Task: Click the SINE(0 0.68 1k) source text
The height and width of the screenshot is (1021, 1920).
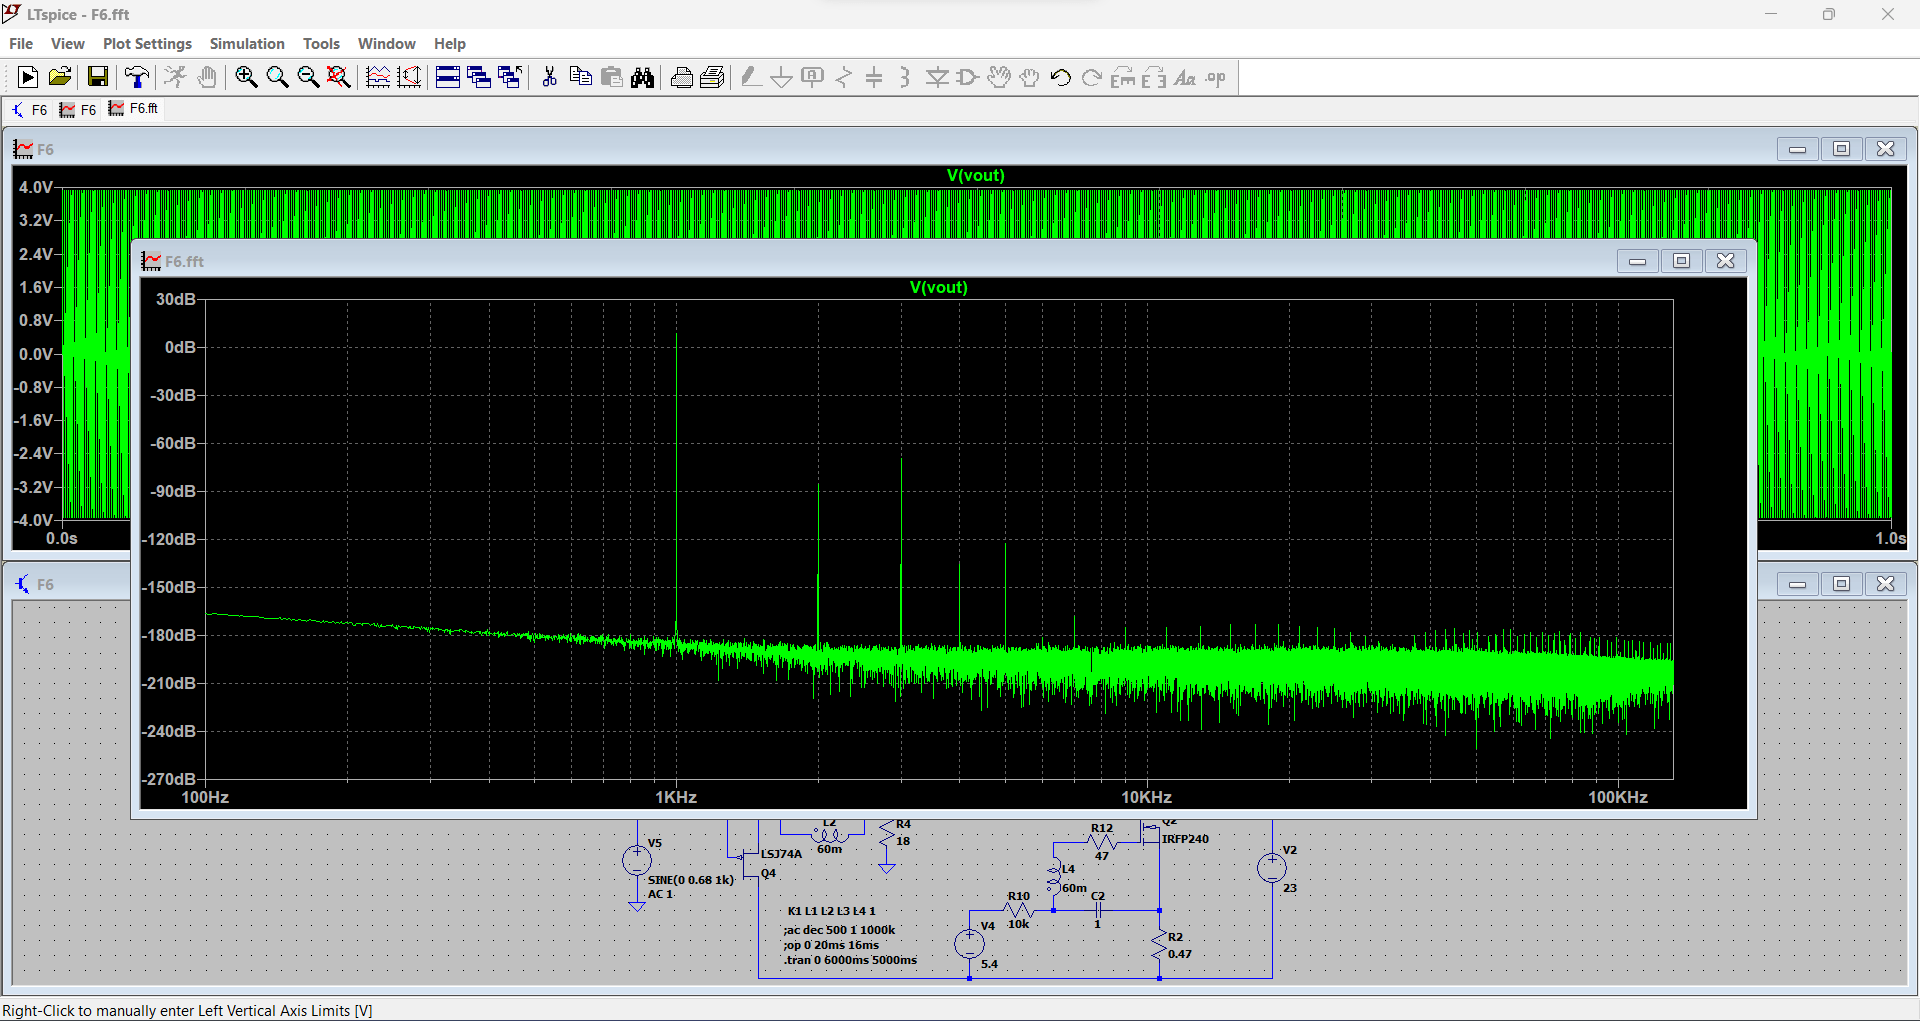Action: click(691, 880)
